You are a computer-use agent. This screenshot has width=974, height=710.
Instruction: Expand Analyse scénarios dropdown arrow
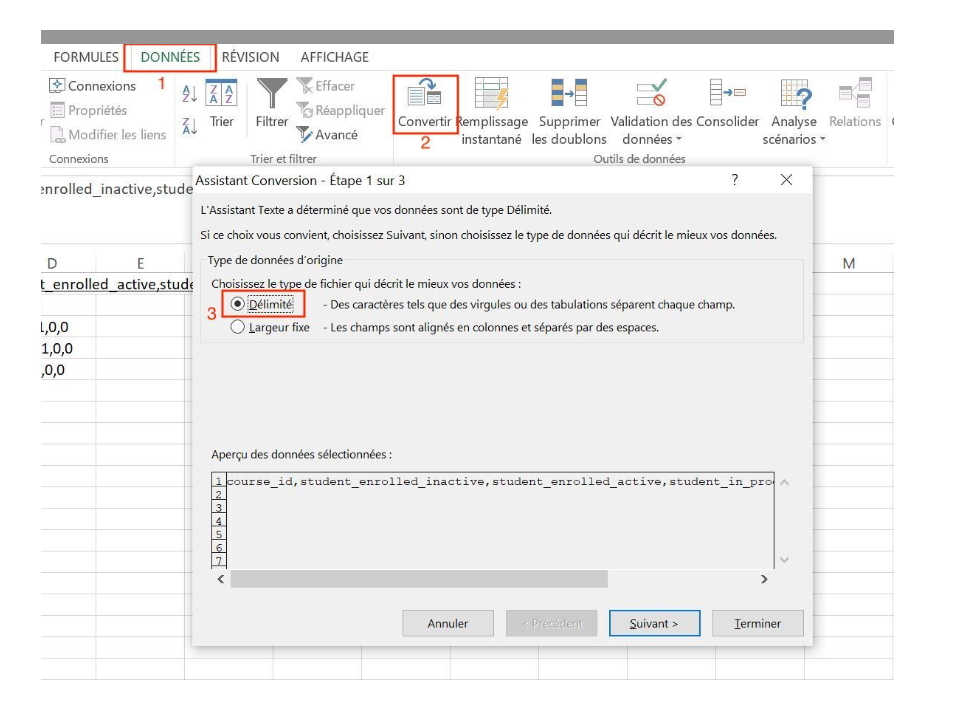(x=822, y=140)
